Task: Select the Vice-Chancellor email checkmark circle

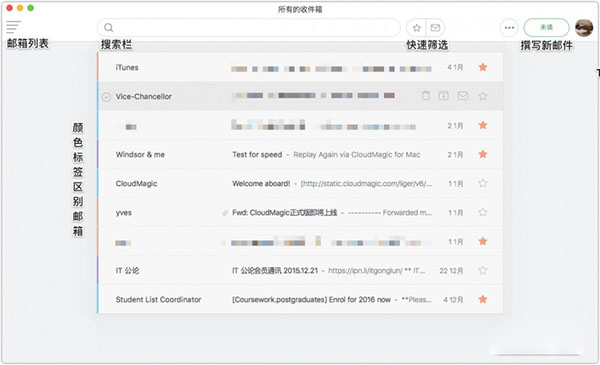Action: point(106,97)
